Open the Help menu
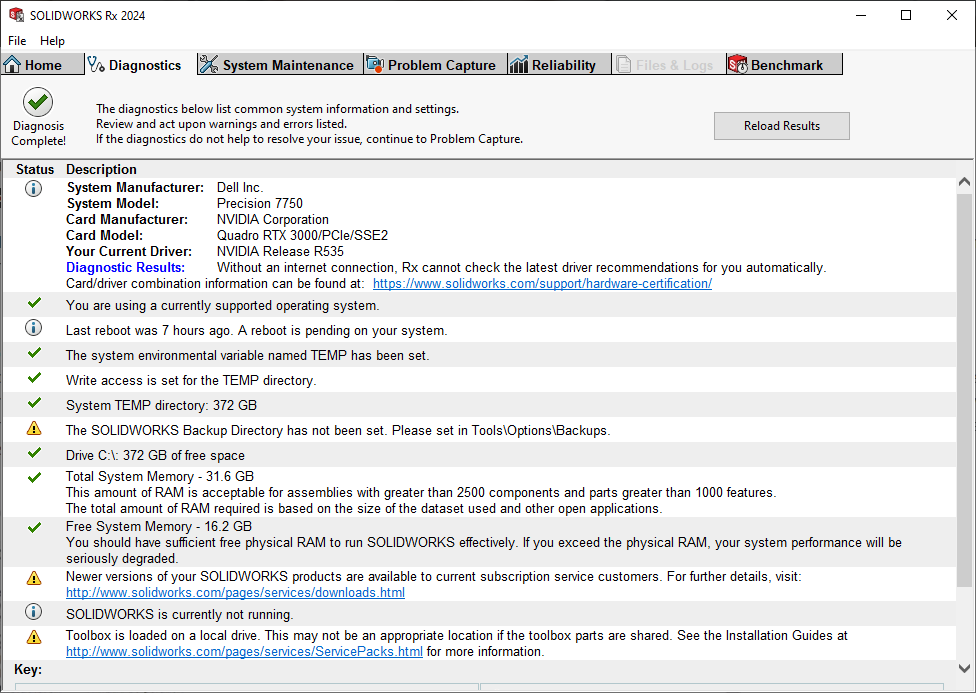This screenshot has width=976, height=693. pos(52,41)
